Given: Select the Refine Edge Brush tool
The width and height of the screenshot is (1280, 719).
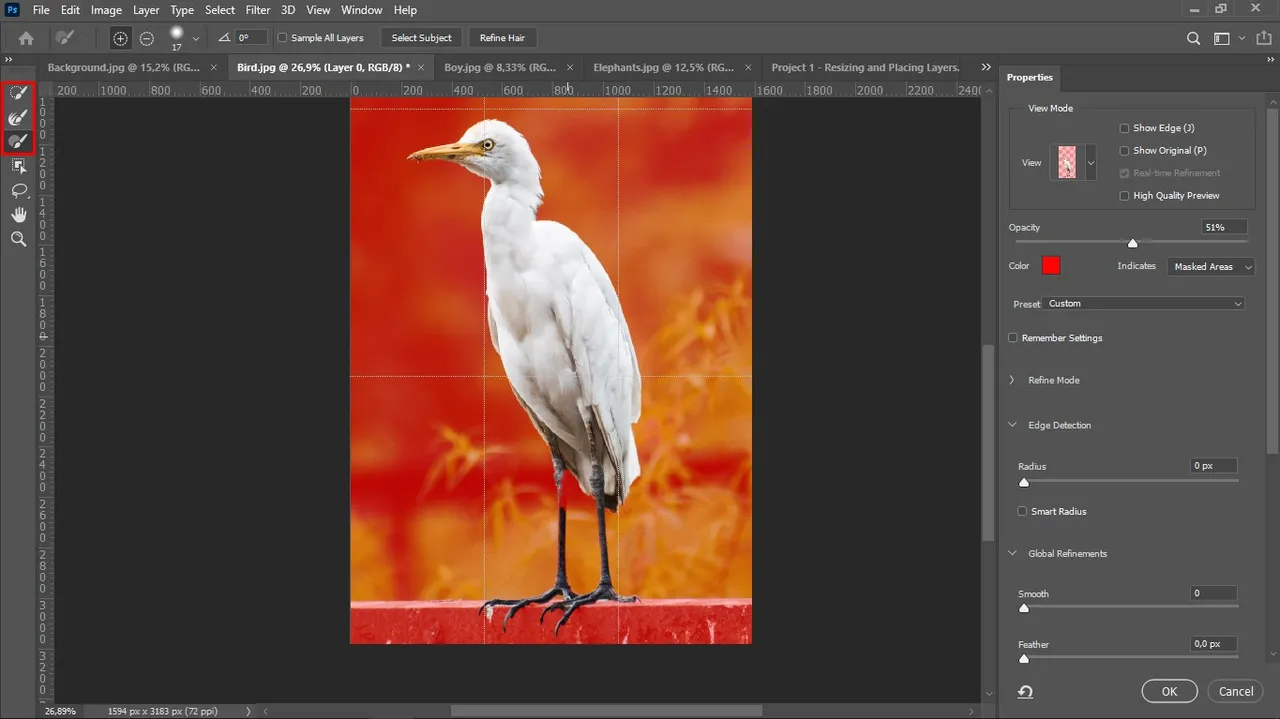Looking at the screenshot, I should point(18,117).
